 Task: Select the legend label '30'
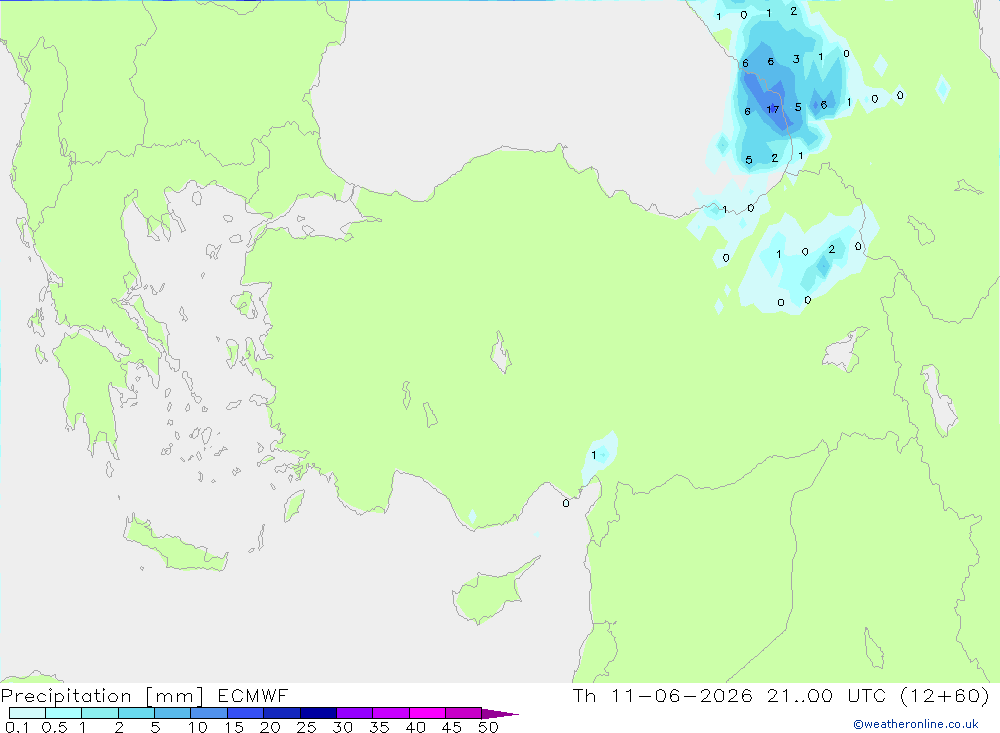pos(343,727)
